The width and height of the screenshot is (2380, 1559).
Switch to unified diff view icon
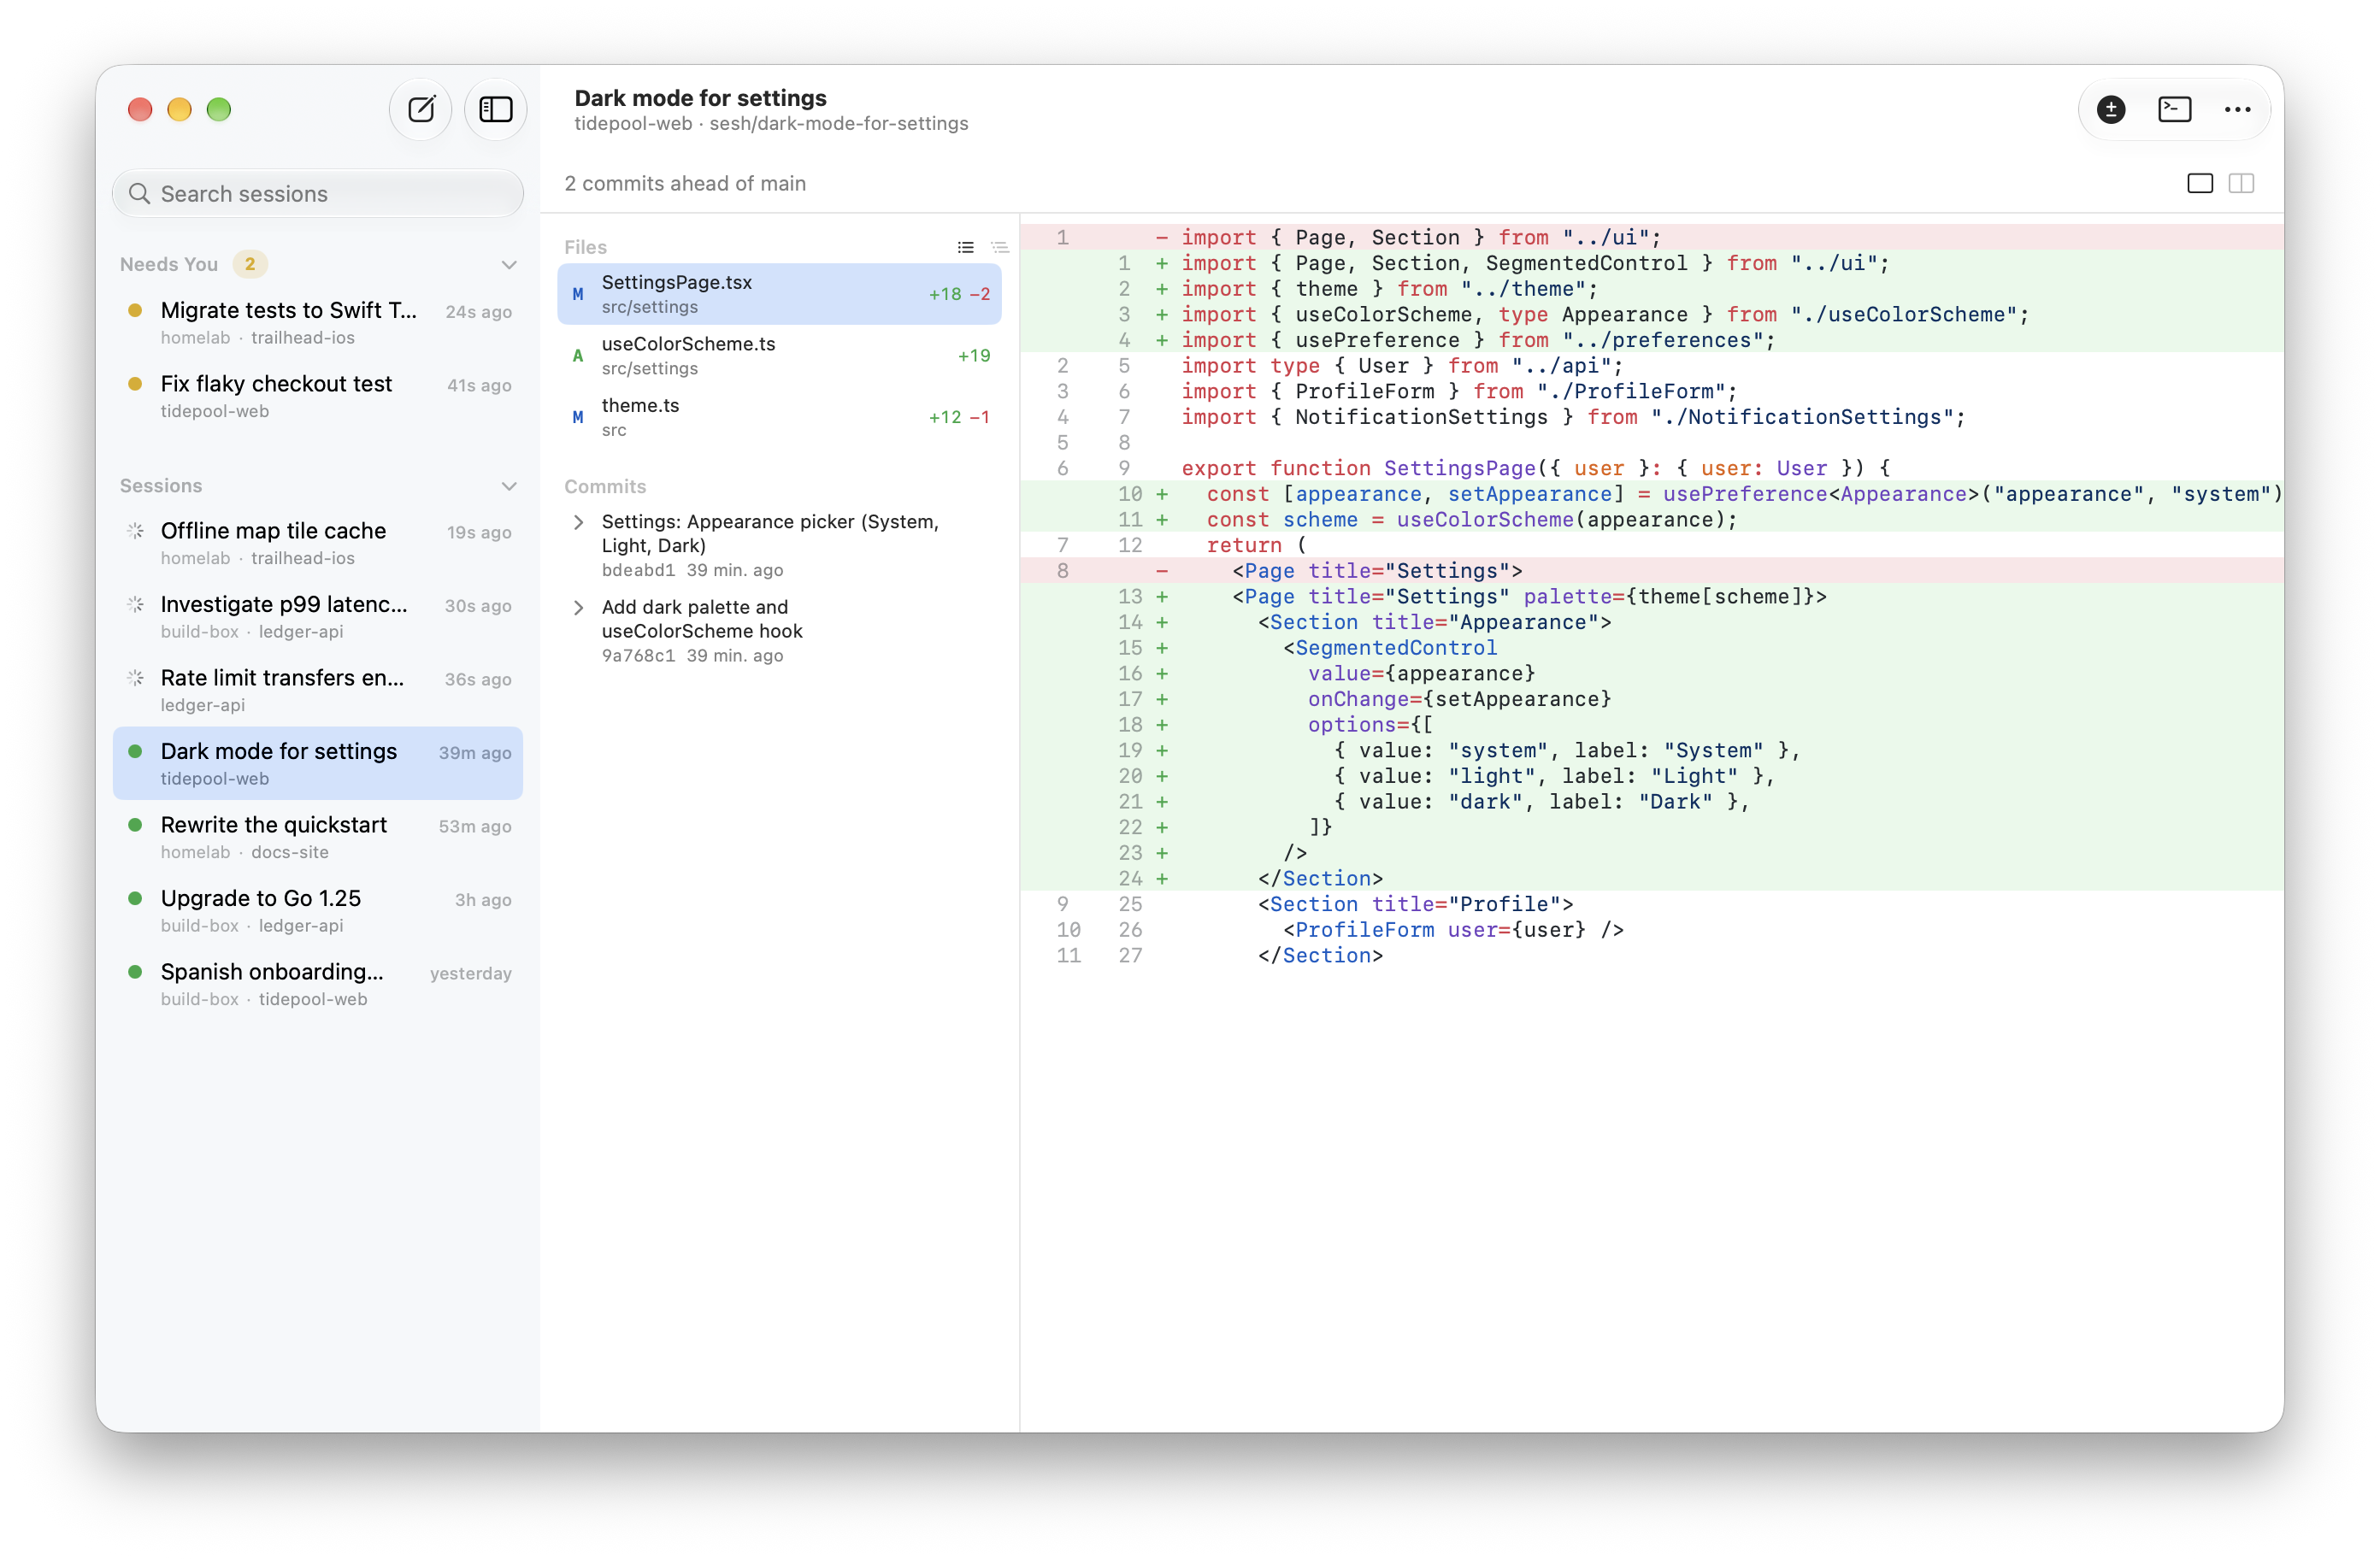click(2199, 183)
